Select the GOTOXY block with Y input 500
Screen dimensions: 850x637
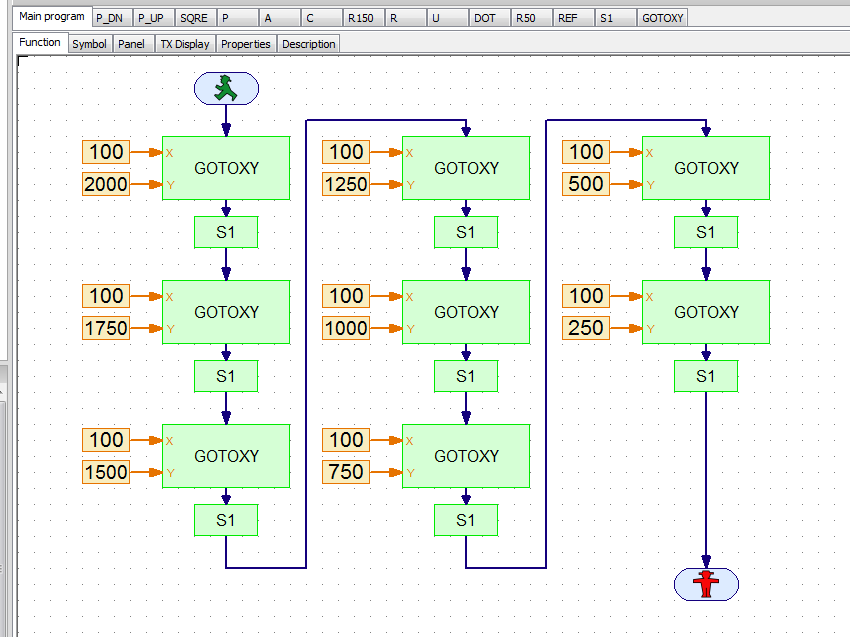click(706, 168)
